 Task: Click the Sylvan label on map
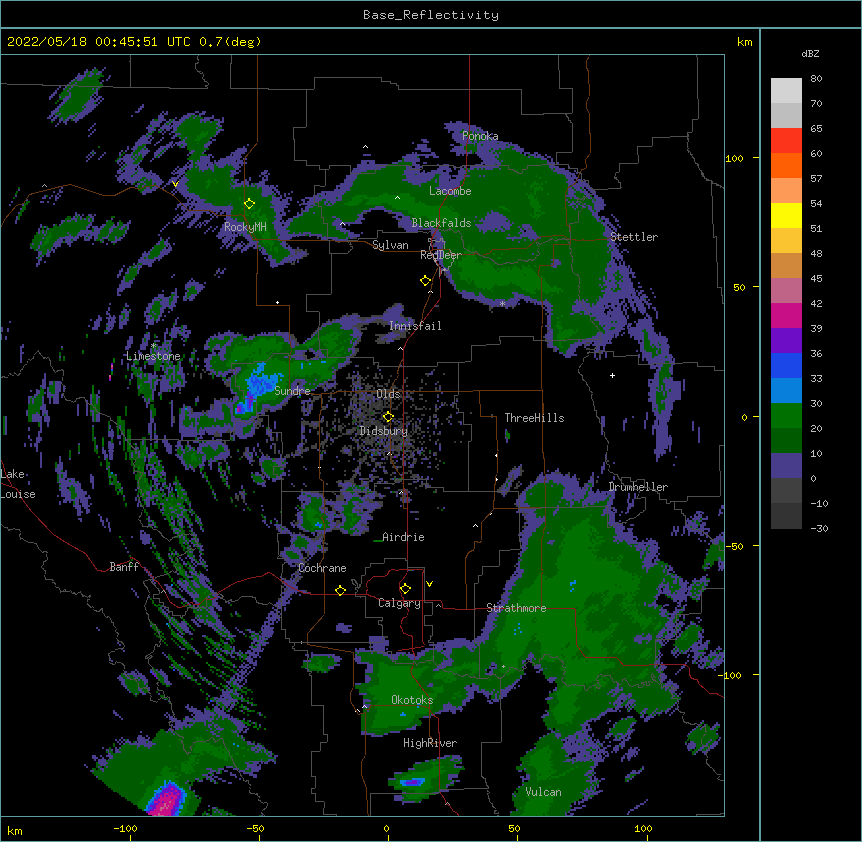[x=390, y=245]
